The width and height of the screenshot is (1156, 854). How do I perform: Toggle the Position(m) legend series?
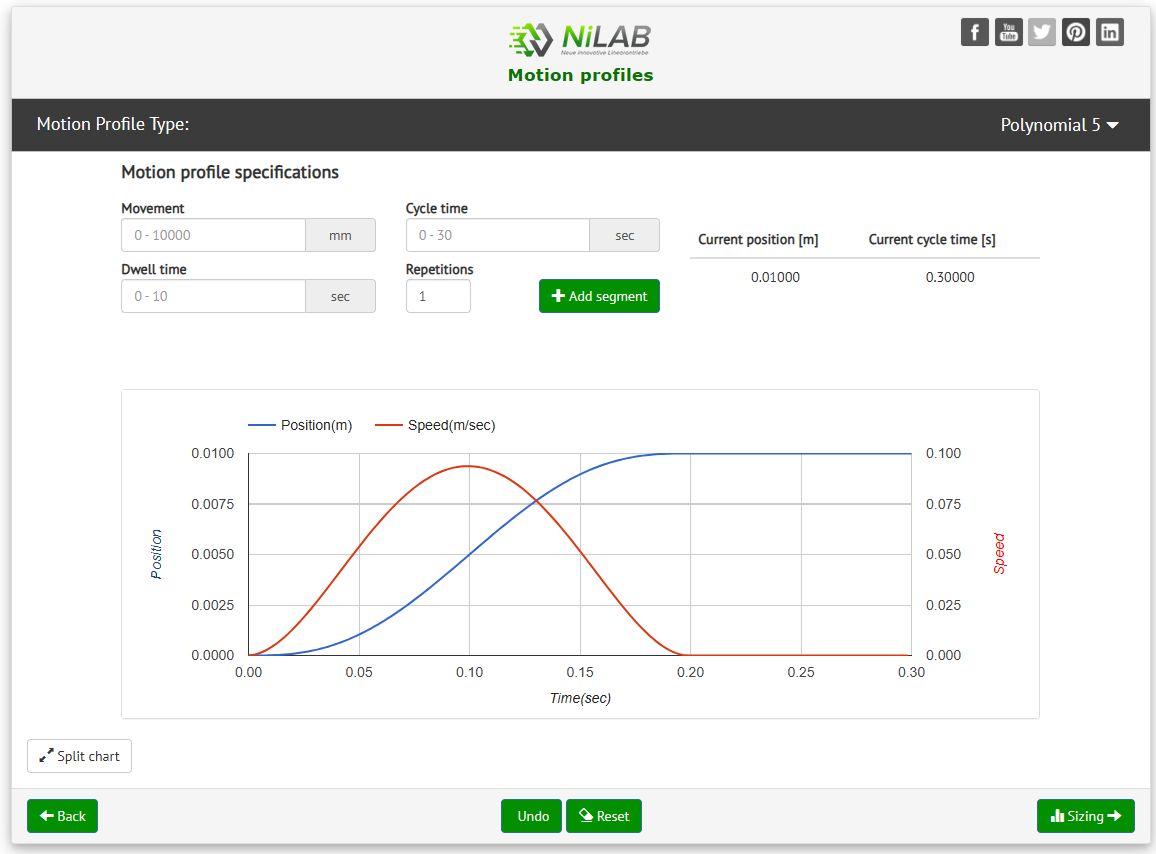[301, 425]
